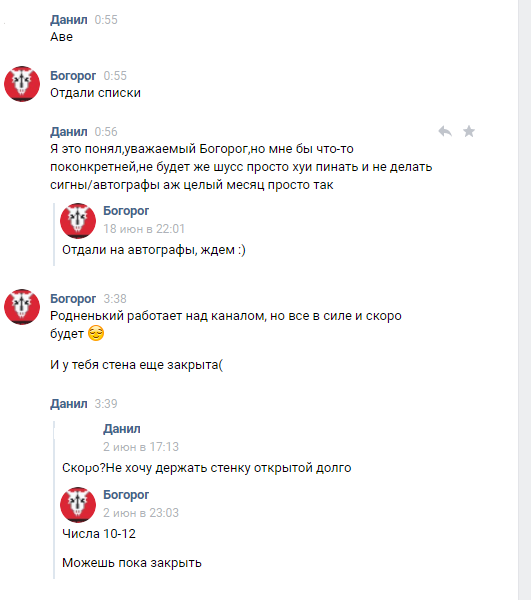
Task: Open the Богорог name link at 3:38
Action: click(x=73, y=299)
